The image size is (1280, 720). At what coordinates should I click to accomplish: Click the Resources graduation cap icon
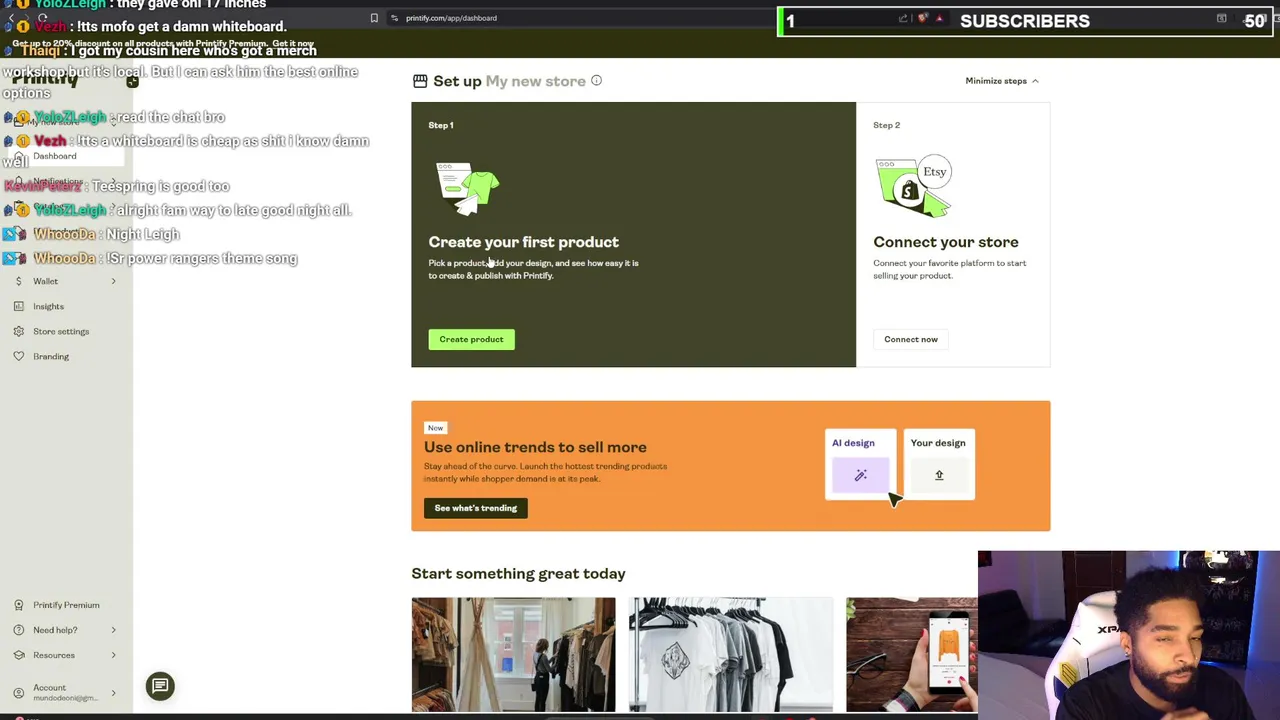(18, 655)
